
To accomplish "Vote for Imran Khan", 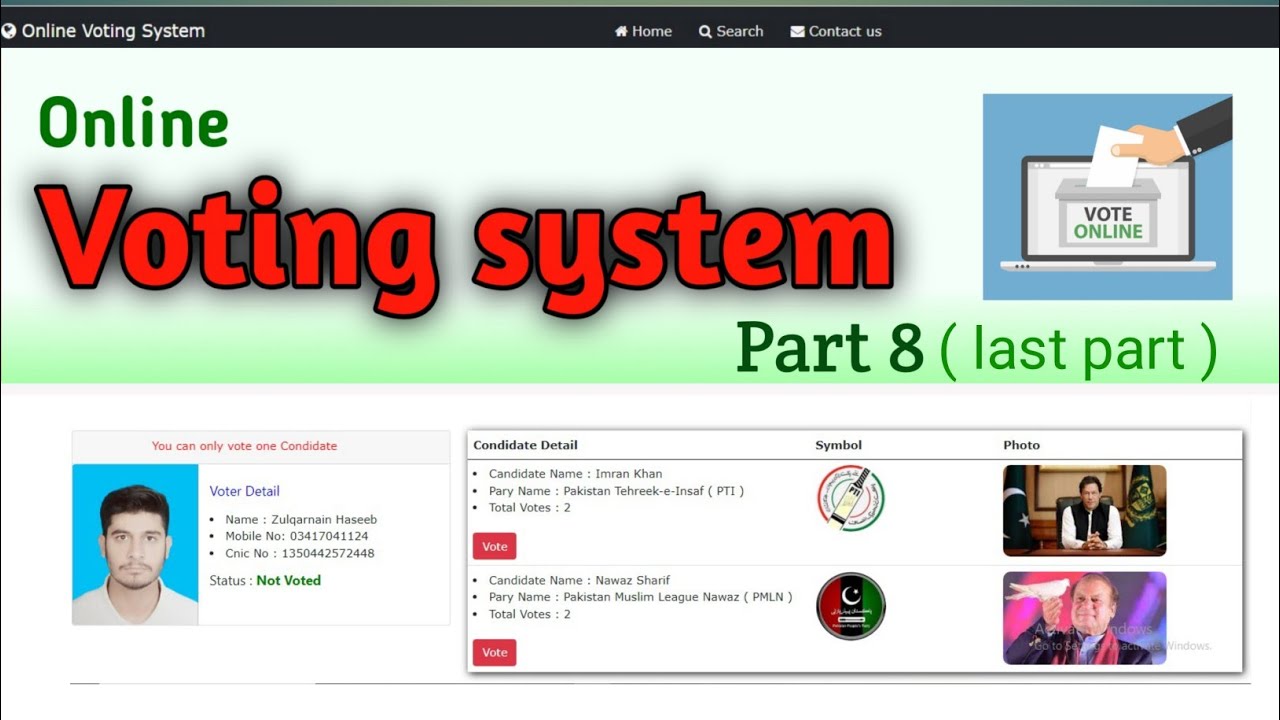I will [495, 546].
